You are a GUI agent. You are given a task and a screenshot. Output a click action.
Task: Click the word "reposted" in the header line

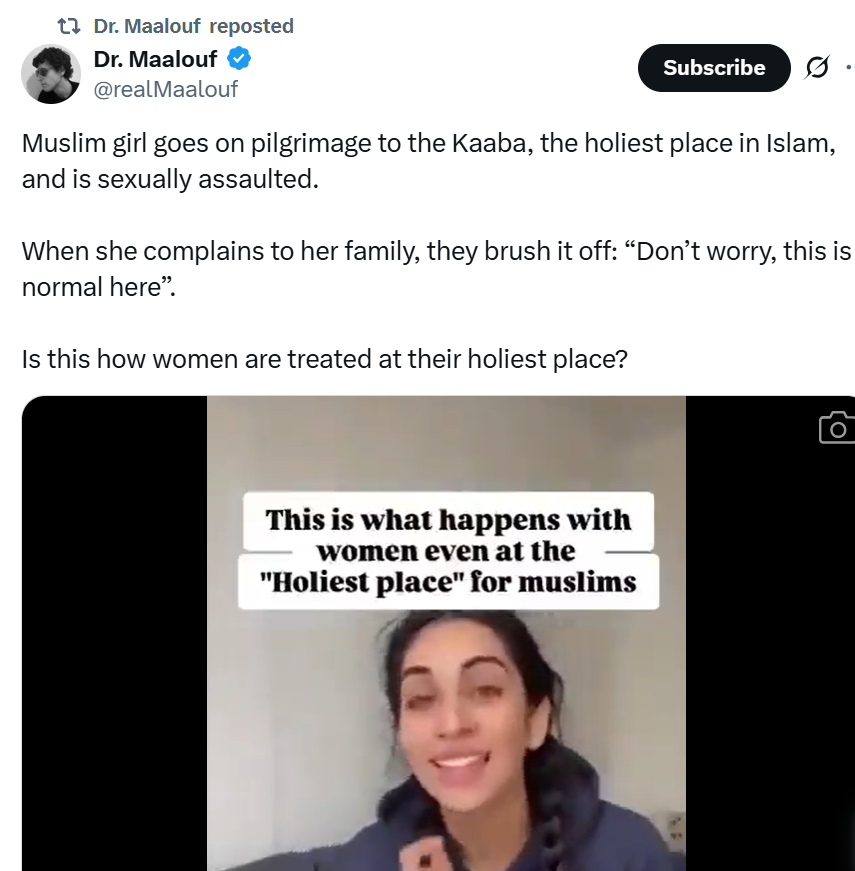point(251,26)
